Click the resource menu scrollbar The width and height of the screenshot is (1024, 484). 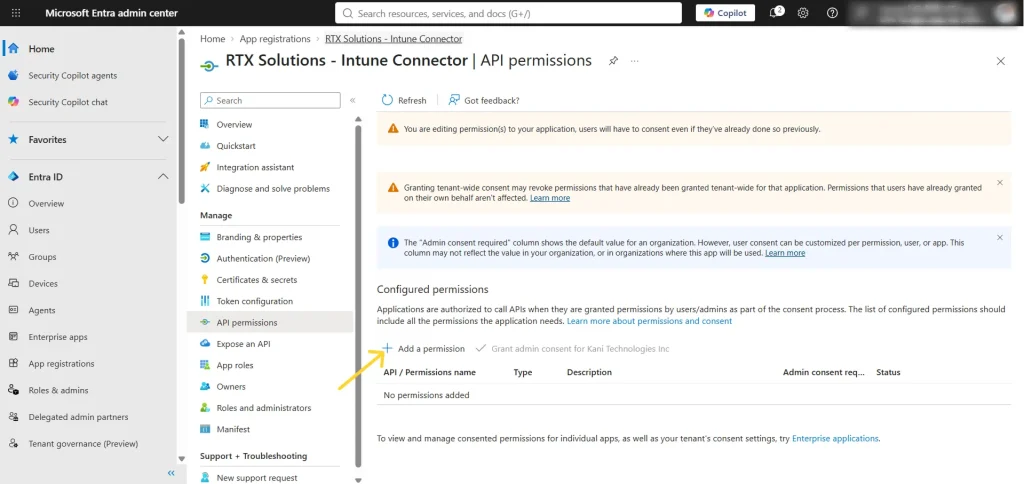(x=358, y=295)
